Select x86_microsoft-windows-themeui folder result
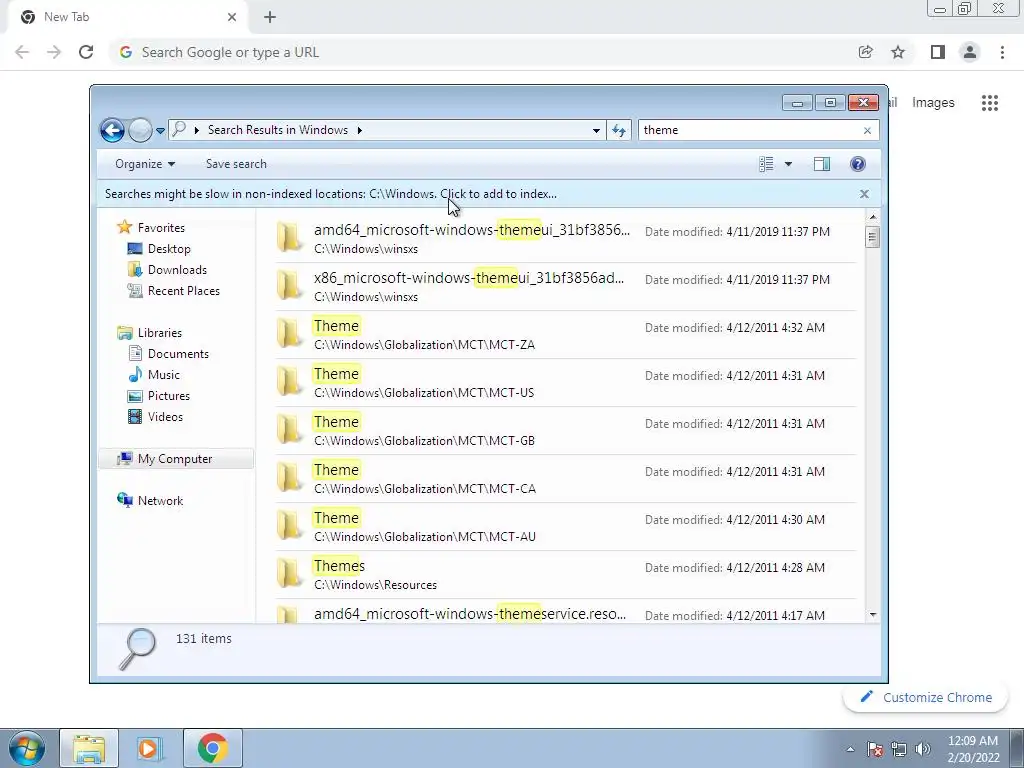This screenshot has width=1024, height=768. pos(566,286)
